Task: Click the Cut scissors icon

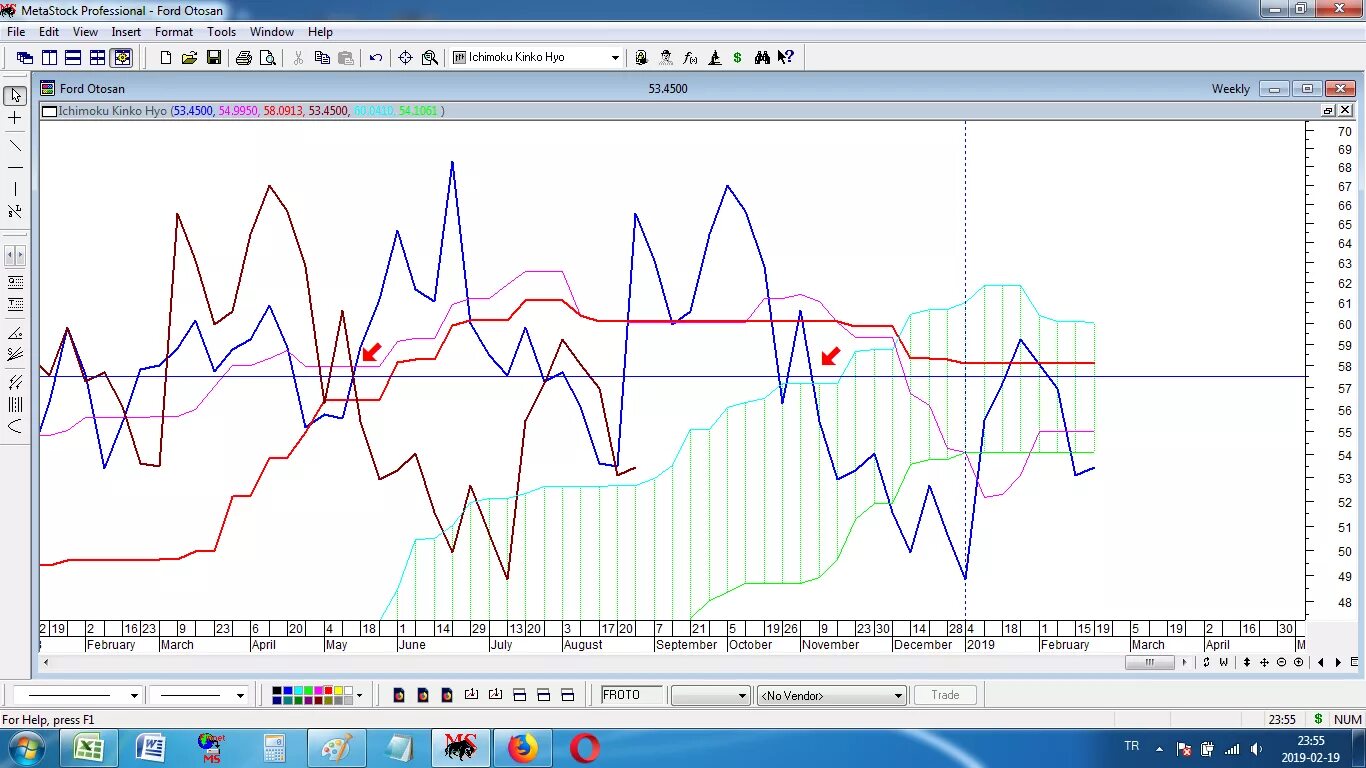Action: pyautogui.click(x=298, y=58)
